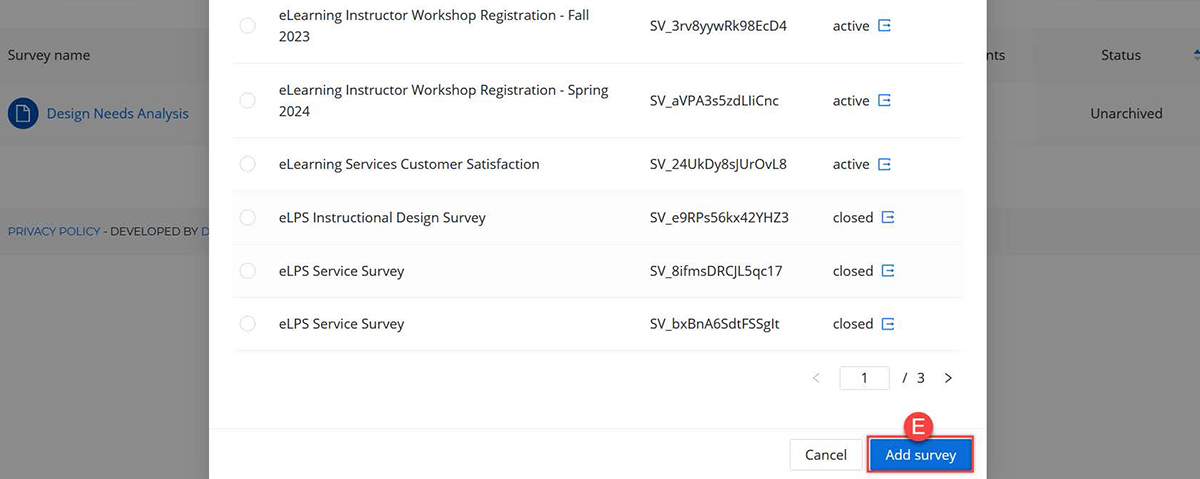Open Design Needs Analysis survey link
The height and width of the screenshot is (479, 1200).
point(117,114)
